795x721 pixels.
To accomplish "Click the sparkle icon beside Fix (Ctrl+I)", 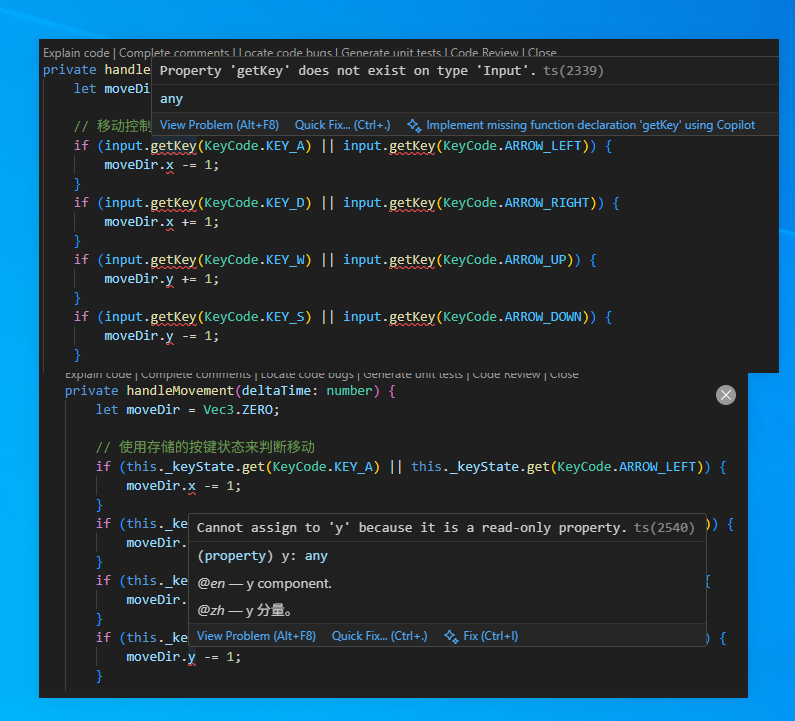I will pyautogui.click(x=451, y=636).
